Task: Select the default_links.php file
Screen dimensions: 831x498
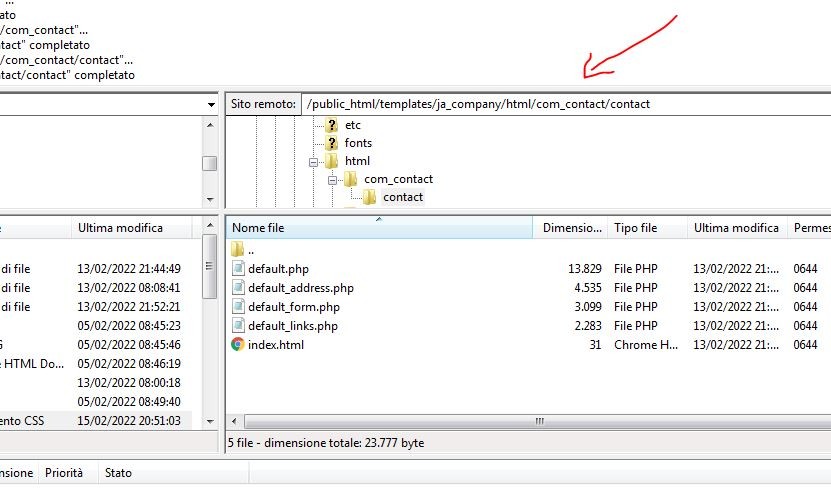Action: click(x=293, y=326)
